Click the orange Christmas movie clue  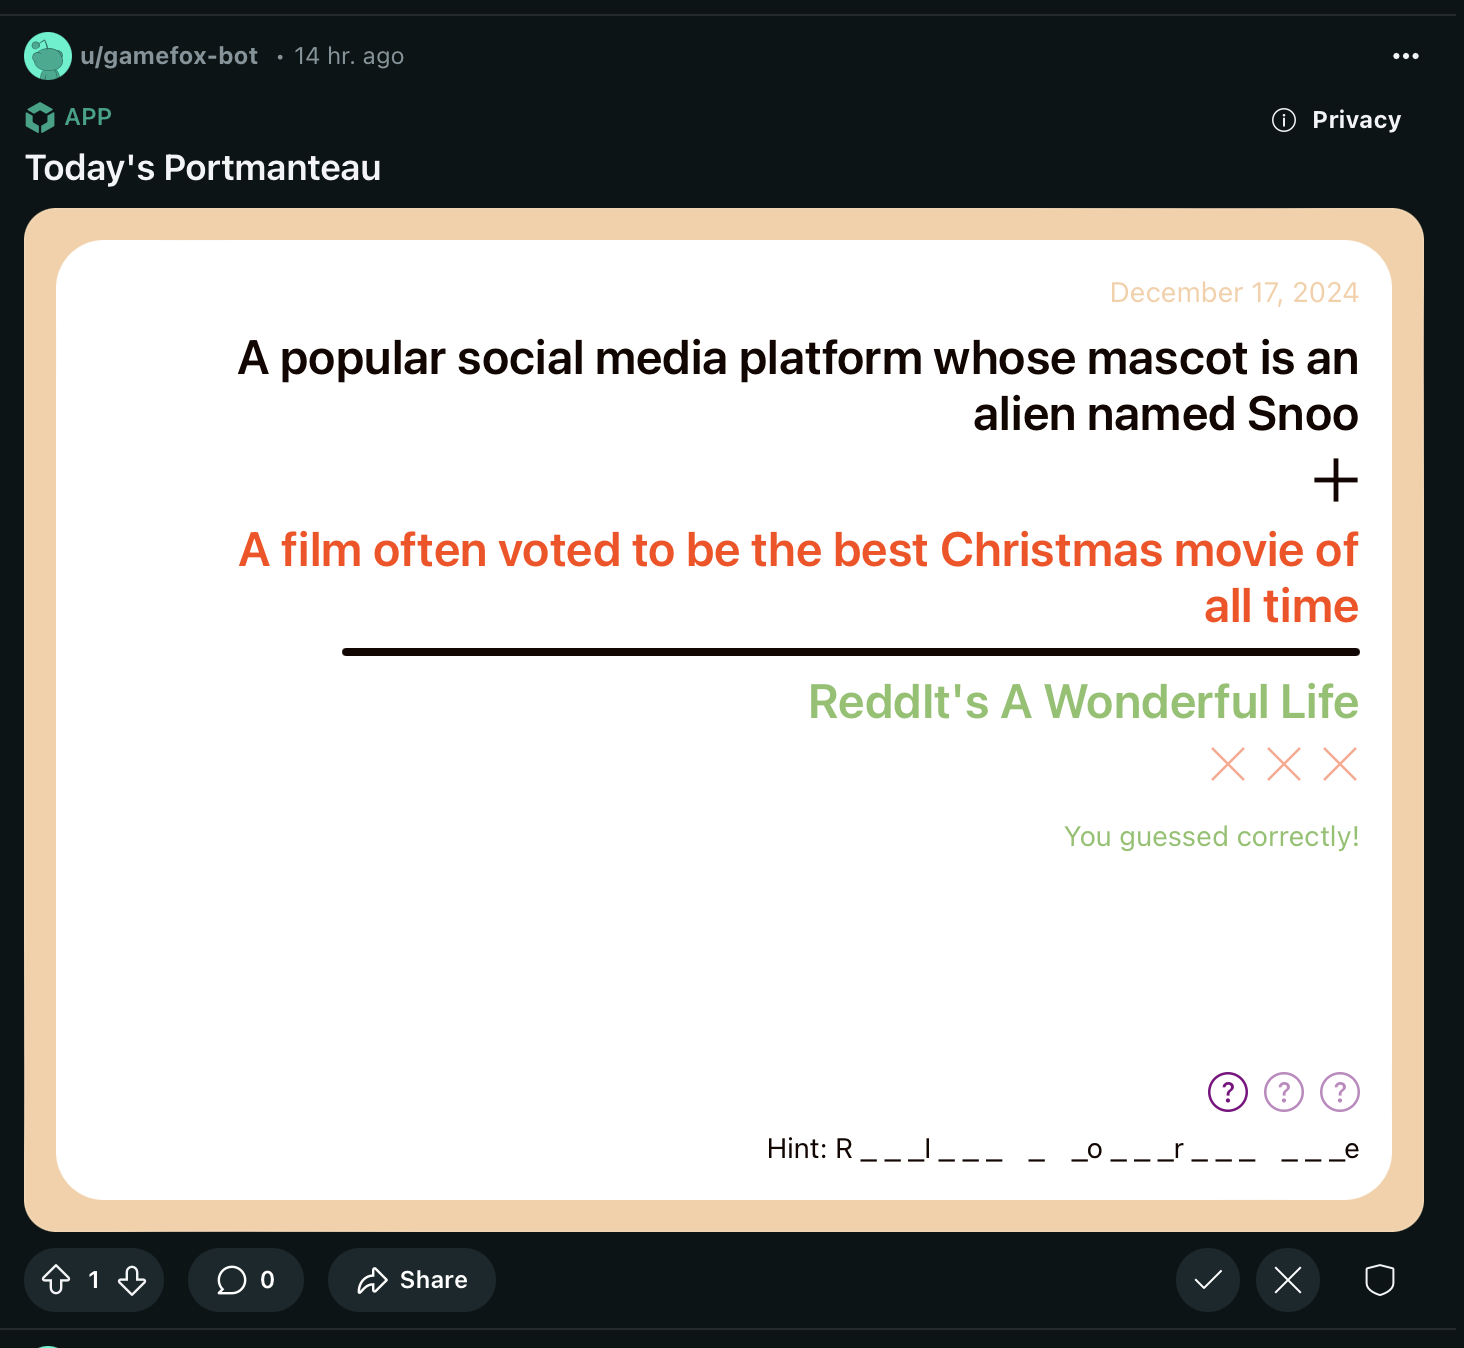[x=798, y=578]
